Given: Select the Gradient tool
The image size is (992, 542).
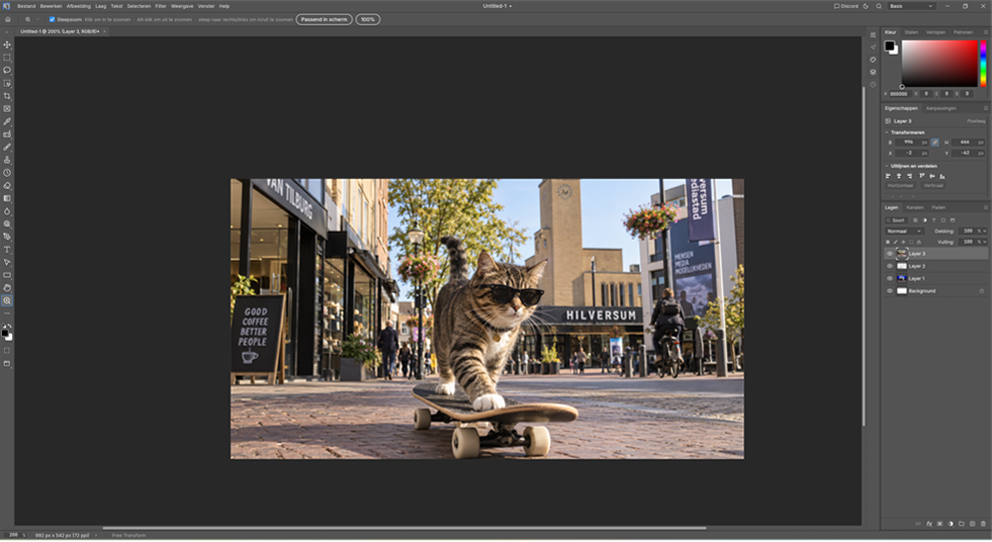Looking at the screenshot, I should 7,199.
